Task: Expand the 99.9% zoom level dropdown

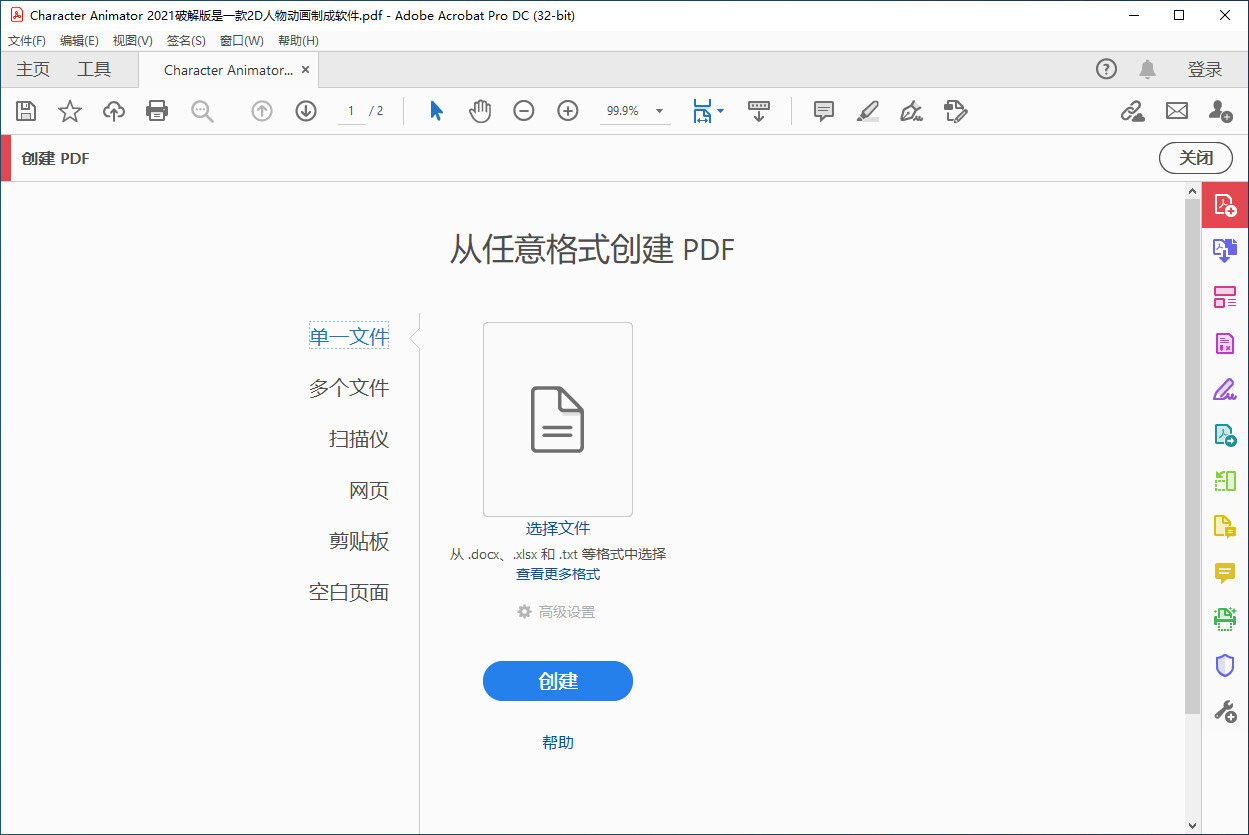Action: coord(660,111)
